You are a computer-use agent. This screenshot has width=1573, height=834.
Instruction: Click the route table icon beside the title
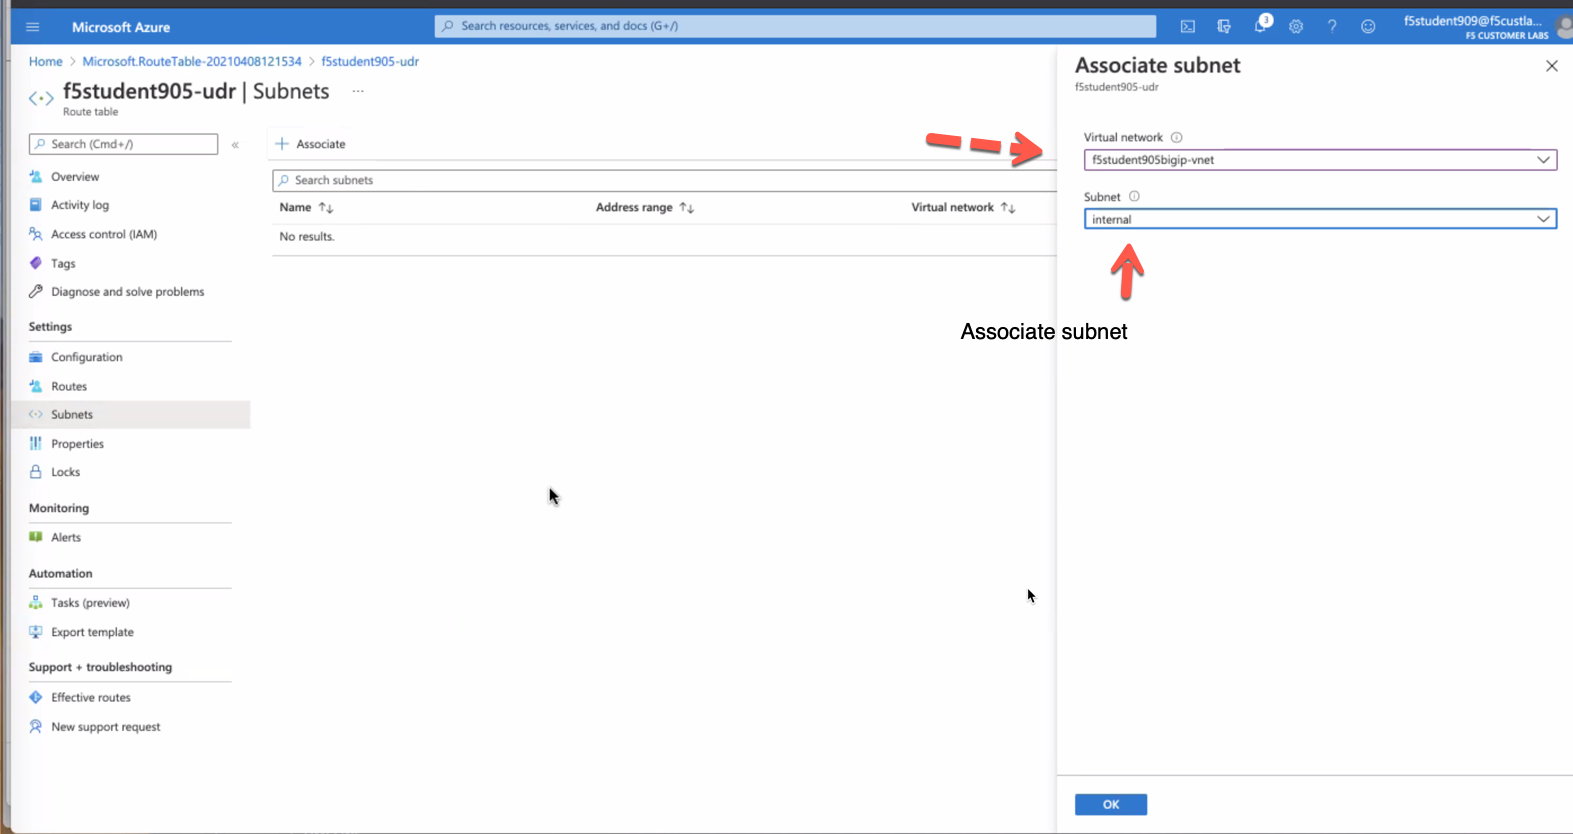click(41, 98)
